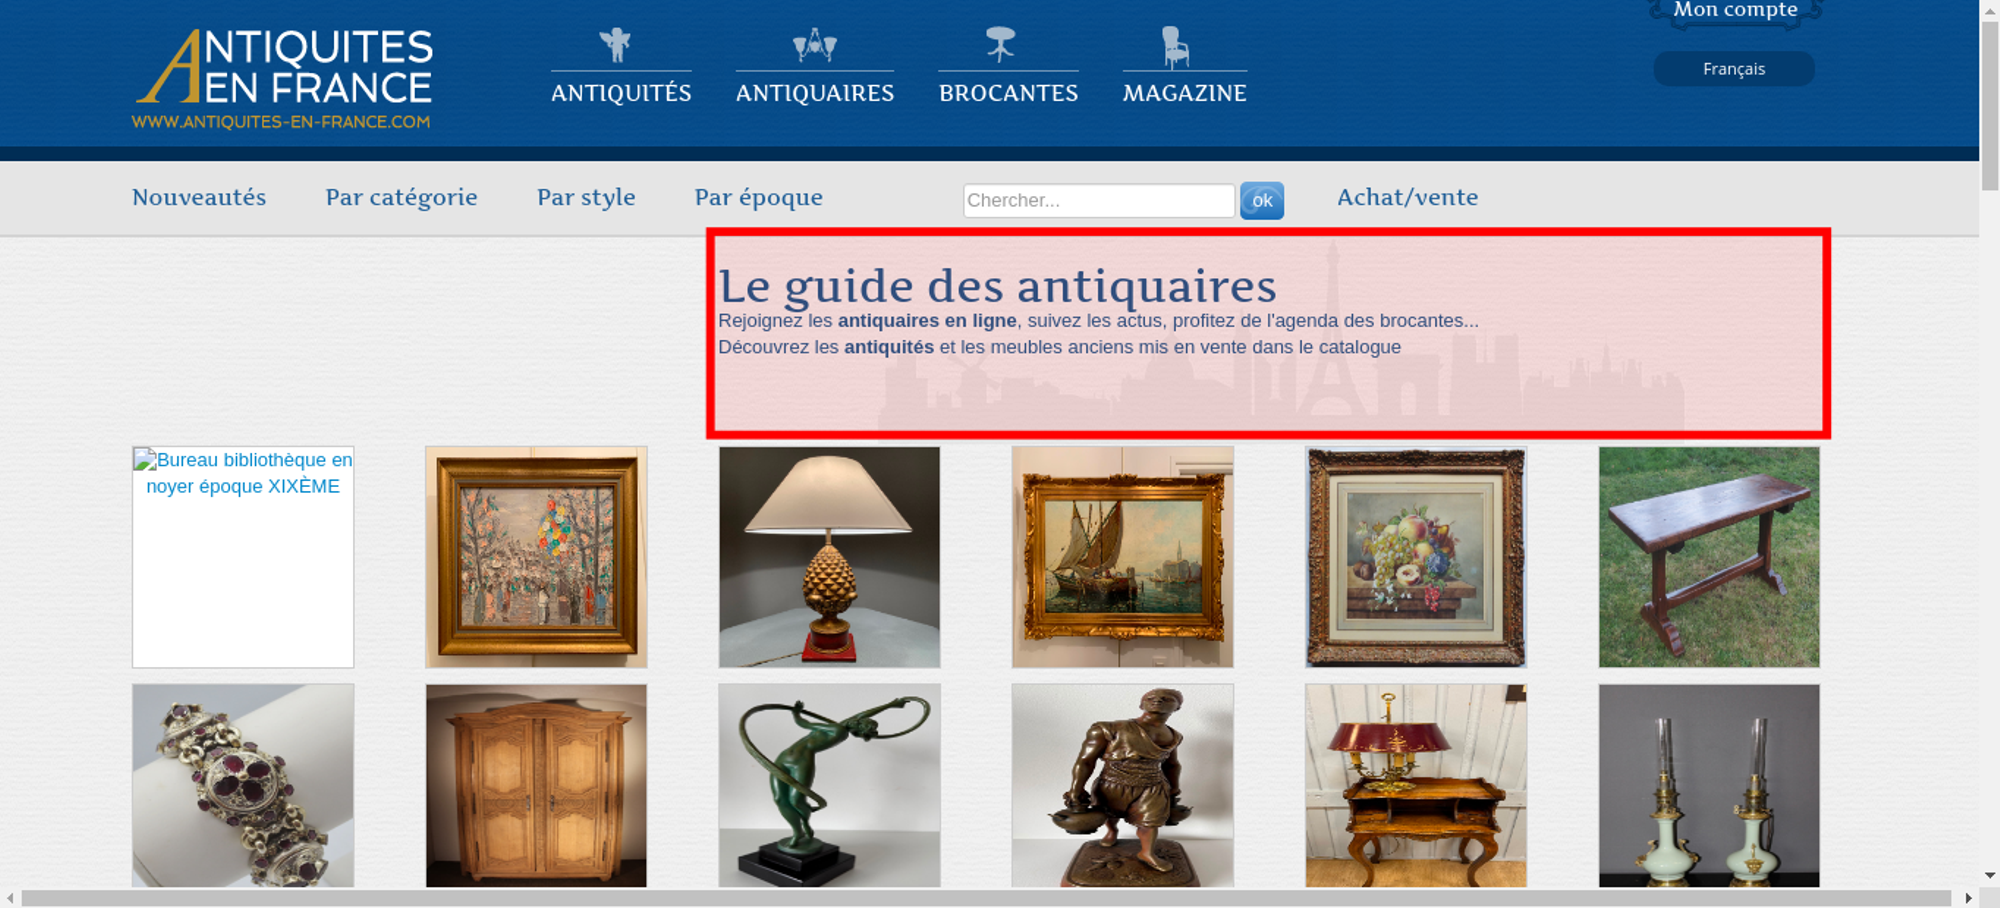Open the Mon compte menu
Viewport: 2000px width, 908px height.
click(1735, 11)
